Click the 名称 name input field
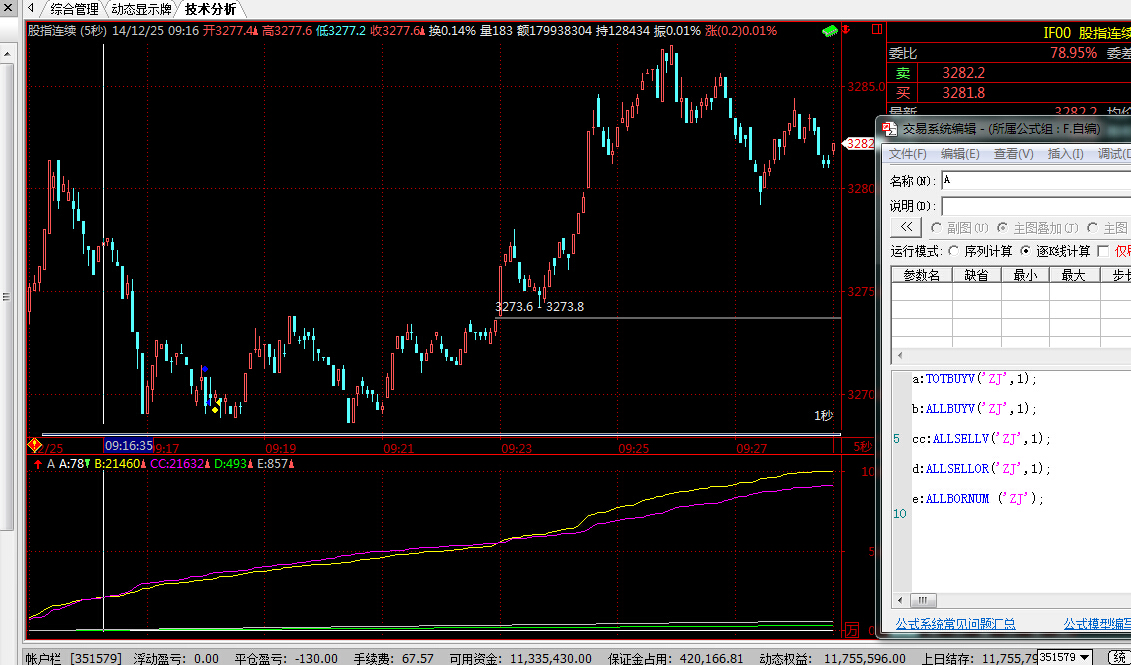Image resolution: width=1131 pixels, height=665 pixels. click(1036, 180)
